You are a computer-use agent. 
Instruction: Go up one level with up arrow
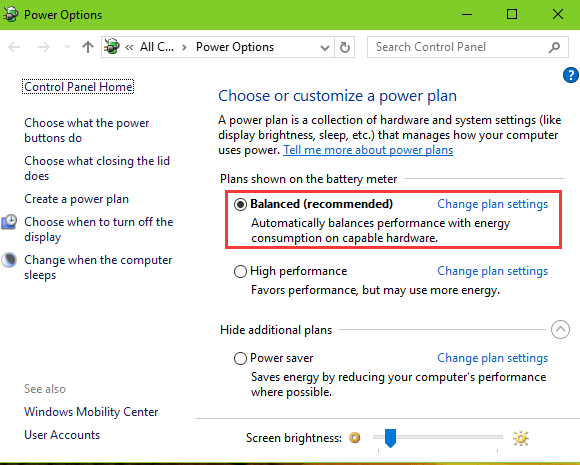coord(88,47)
